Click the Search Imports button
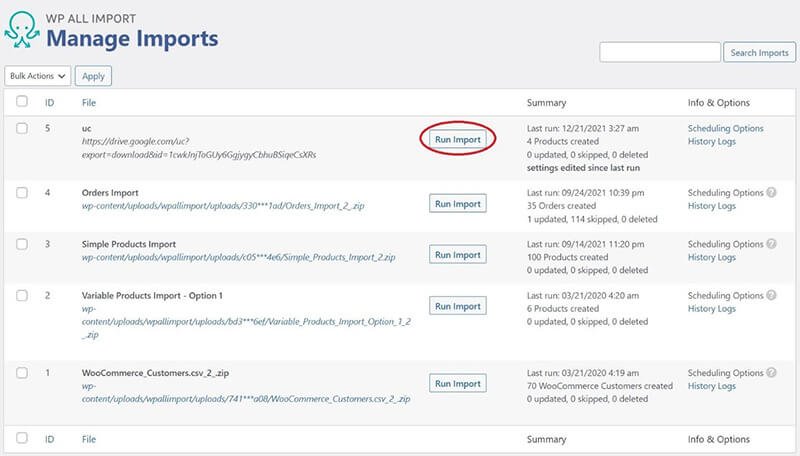The height and width of the screenshot is (456, 800). 759,53
